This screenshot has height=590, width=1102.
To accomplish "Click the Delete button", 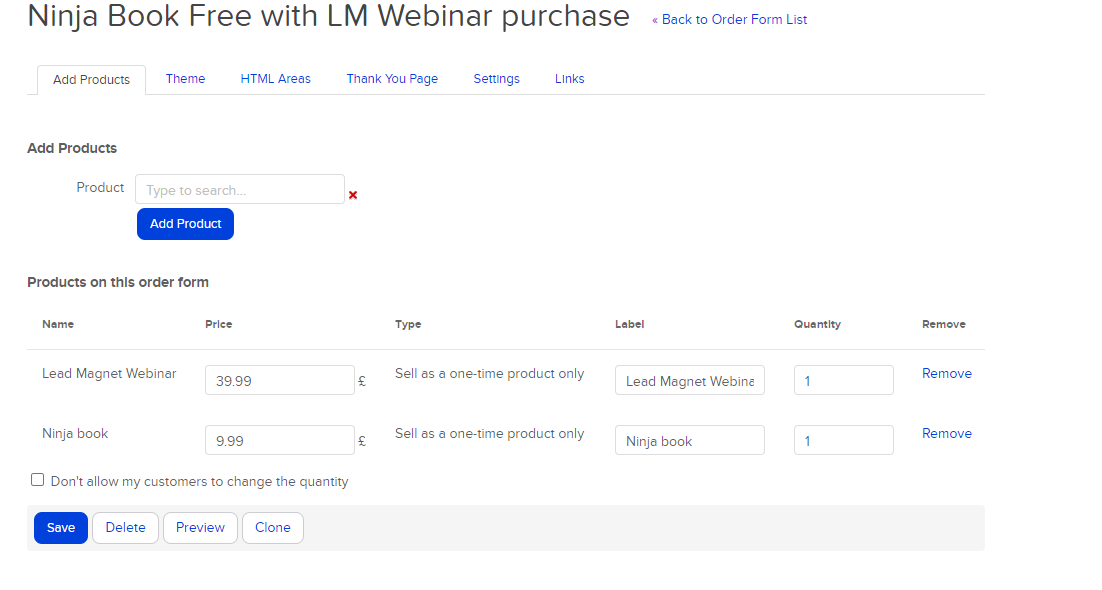I will (126, 527).
